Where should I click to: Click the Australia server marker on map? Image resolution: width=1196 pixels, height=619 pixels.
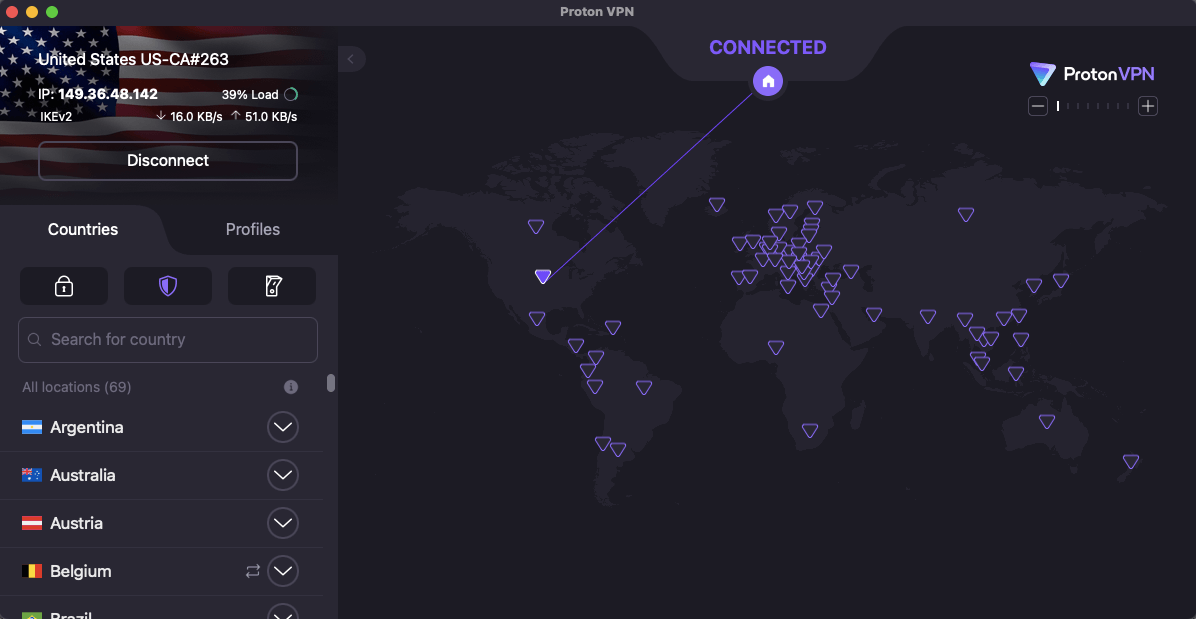[1047, 421]
